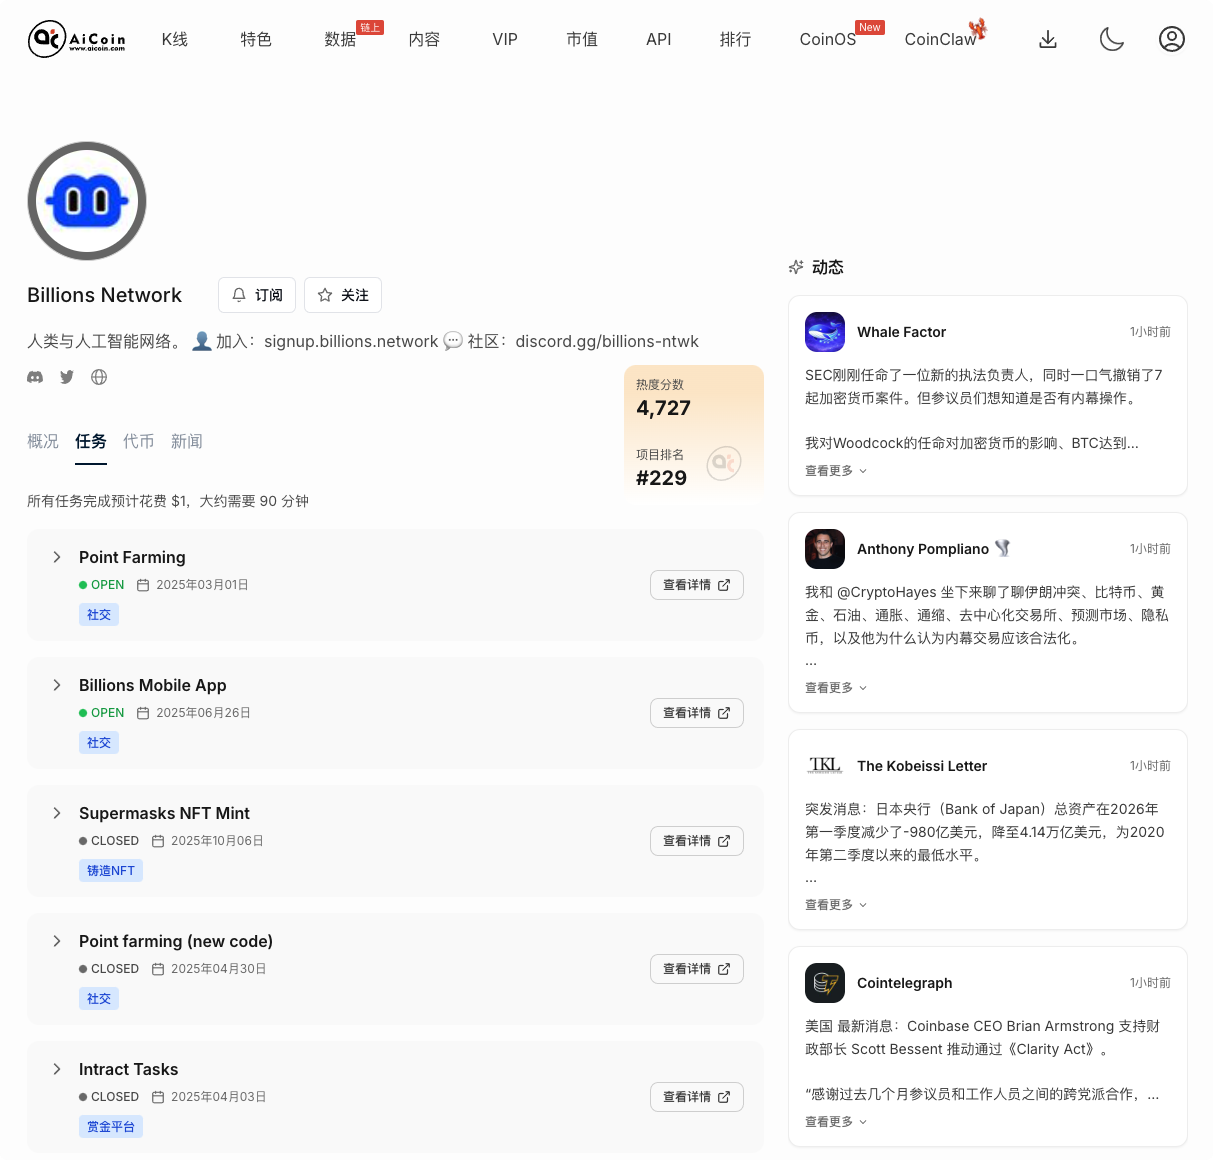Open the 市值 menu item
The height and width of the screenshot is (1160, 1213).
point(582,39)
